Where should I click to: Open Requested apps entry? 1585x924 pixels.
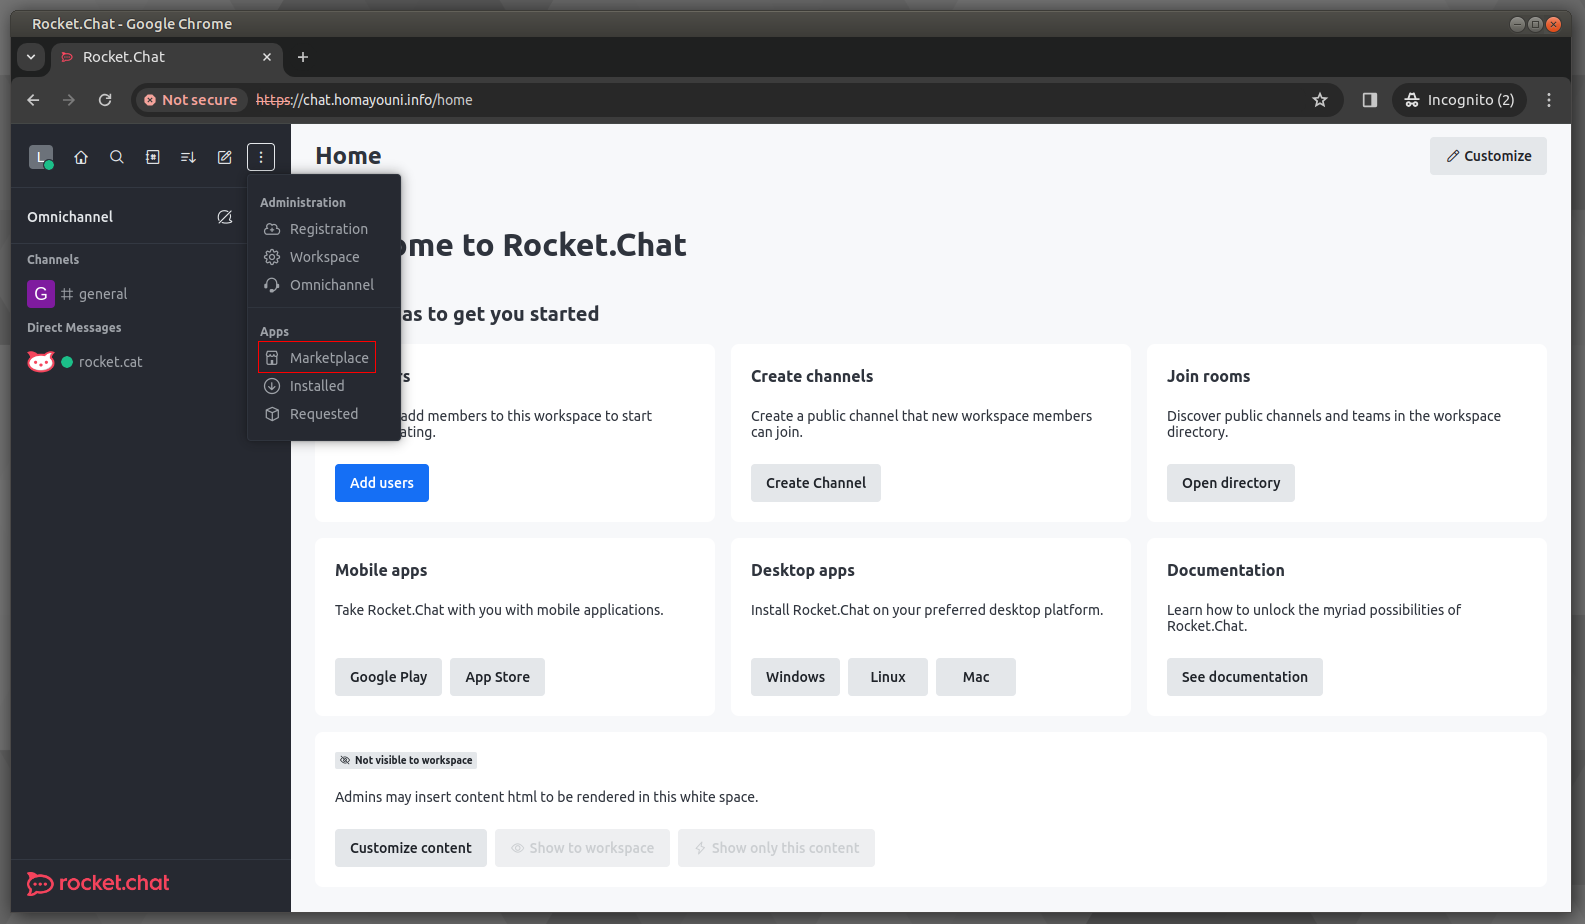pos(324,414)
